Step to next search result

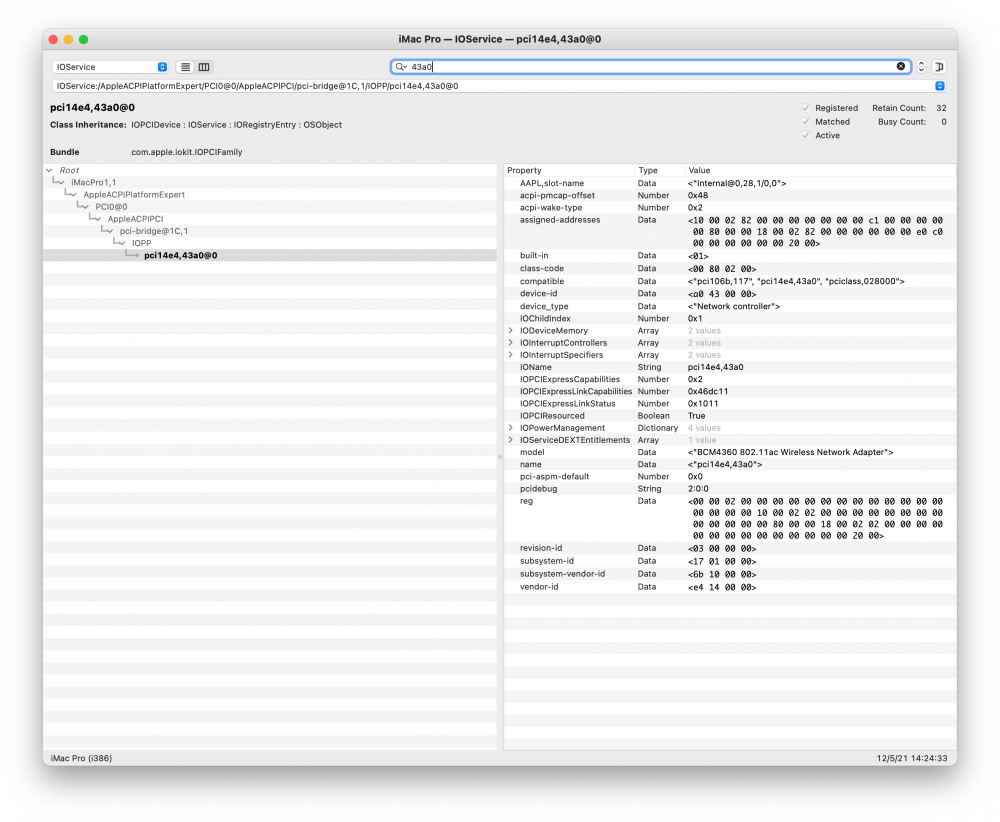click(x=922, y=70)
